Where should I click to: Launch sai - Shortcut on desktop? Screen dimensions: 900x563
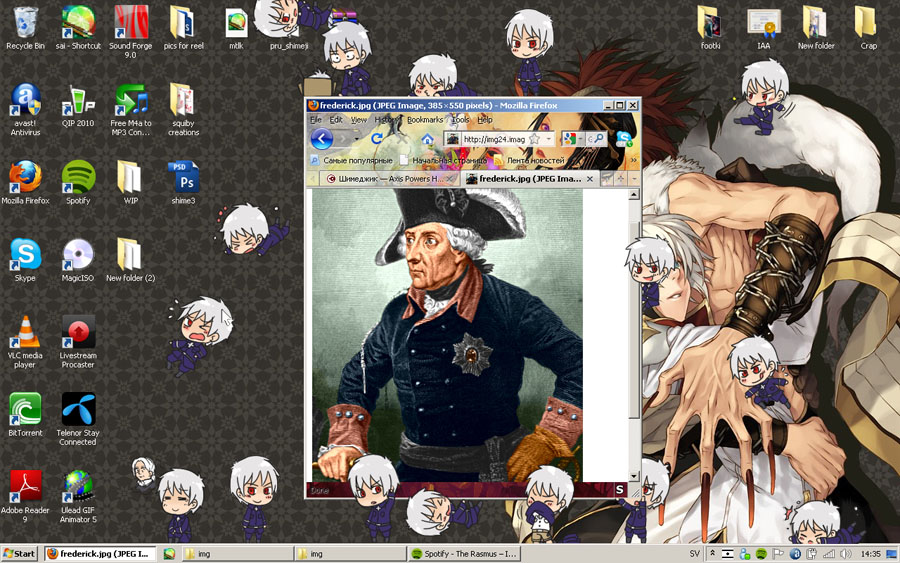pos(78,27)
